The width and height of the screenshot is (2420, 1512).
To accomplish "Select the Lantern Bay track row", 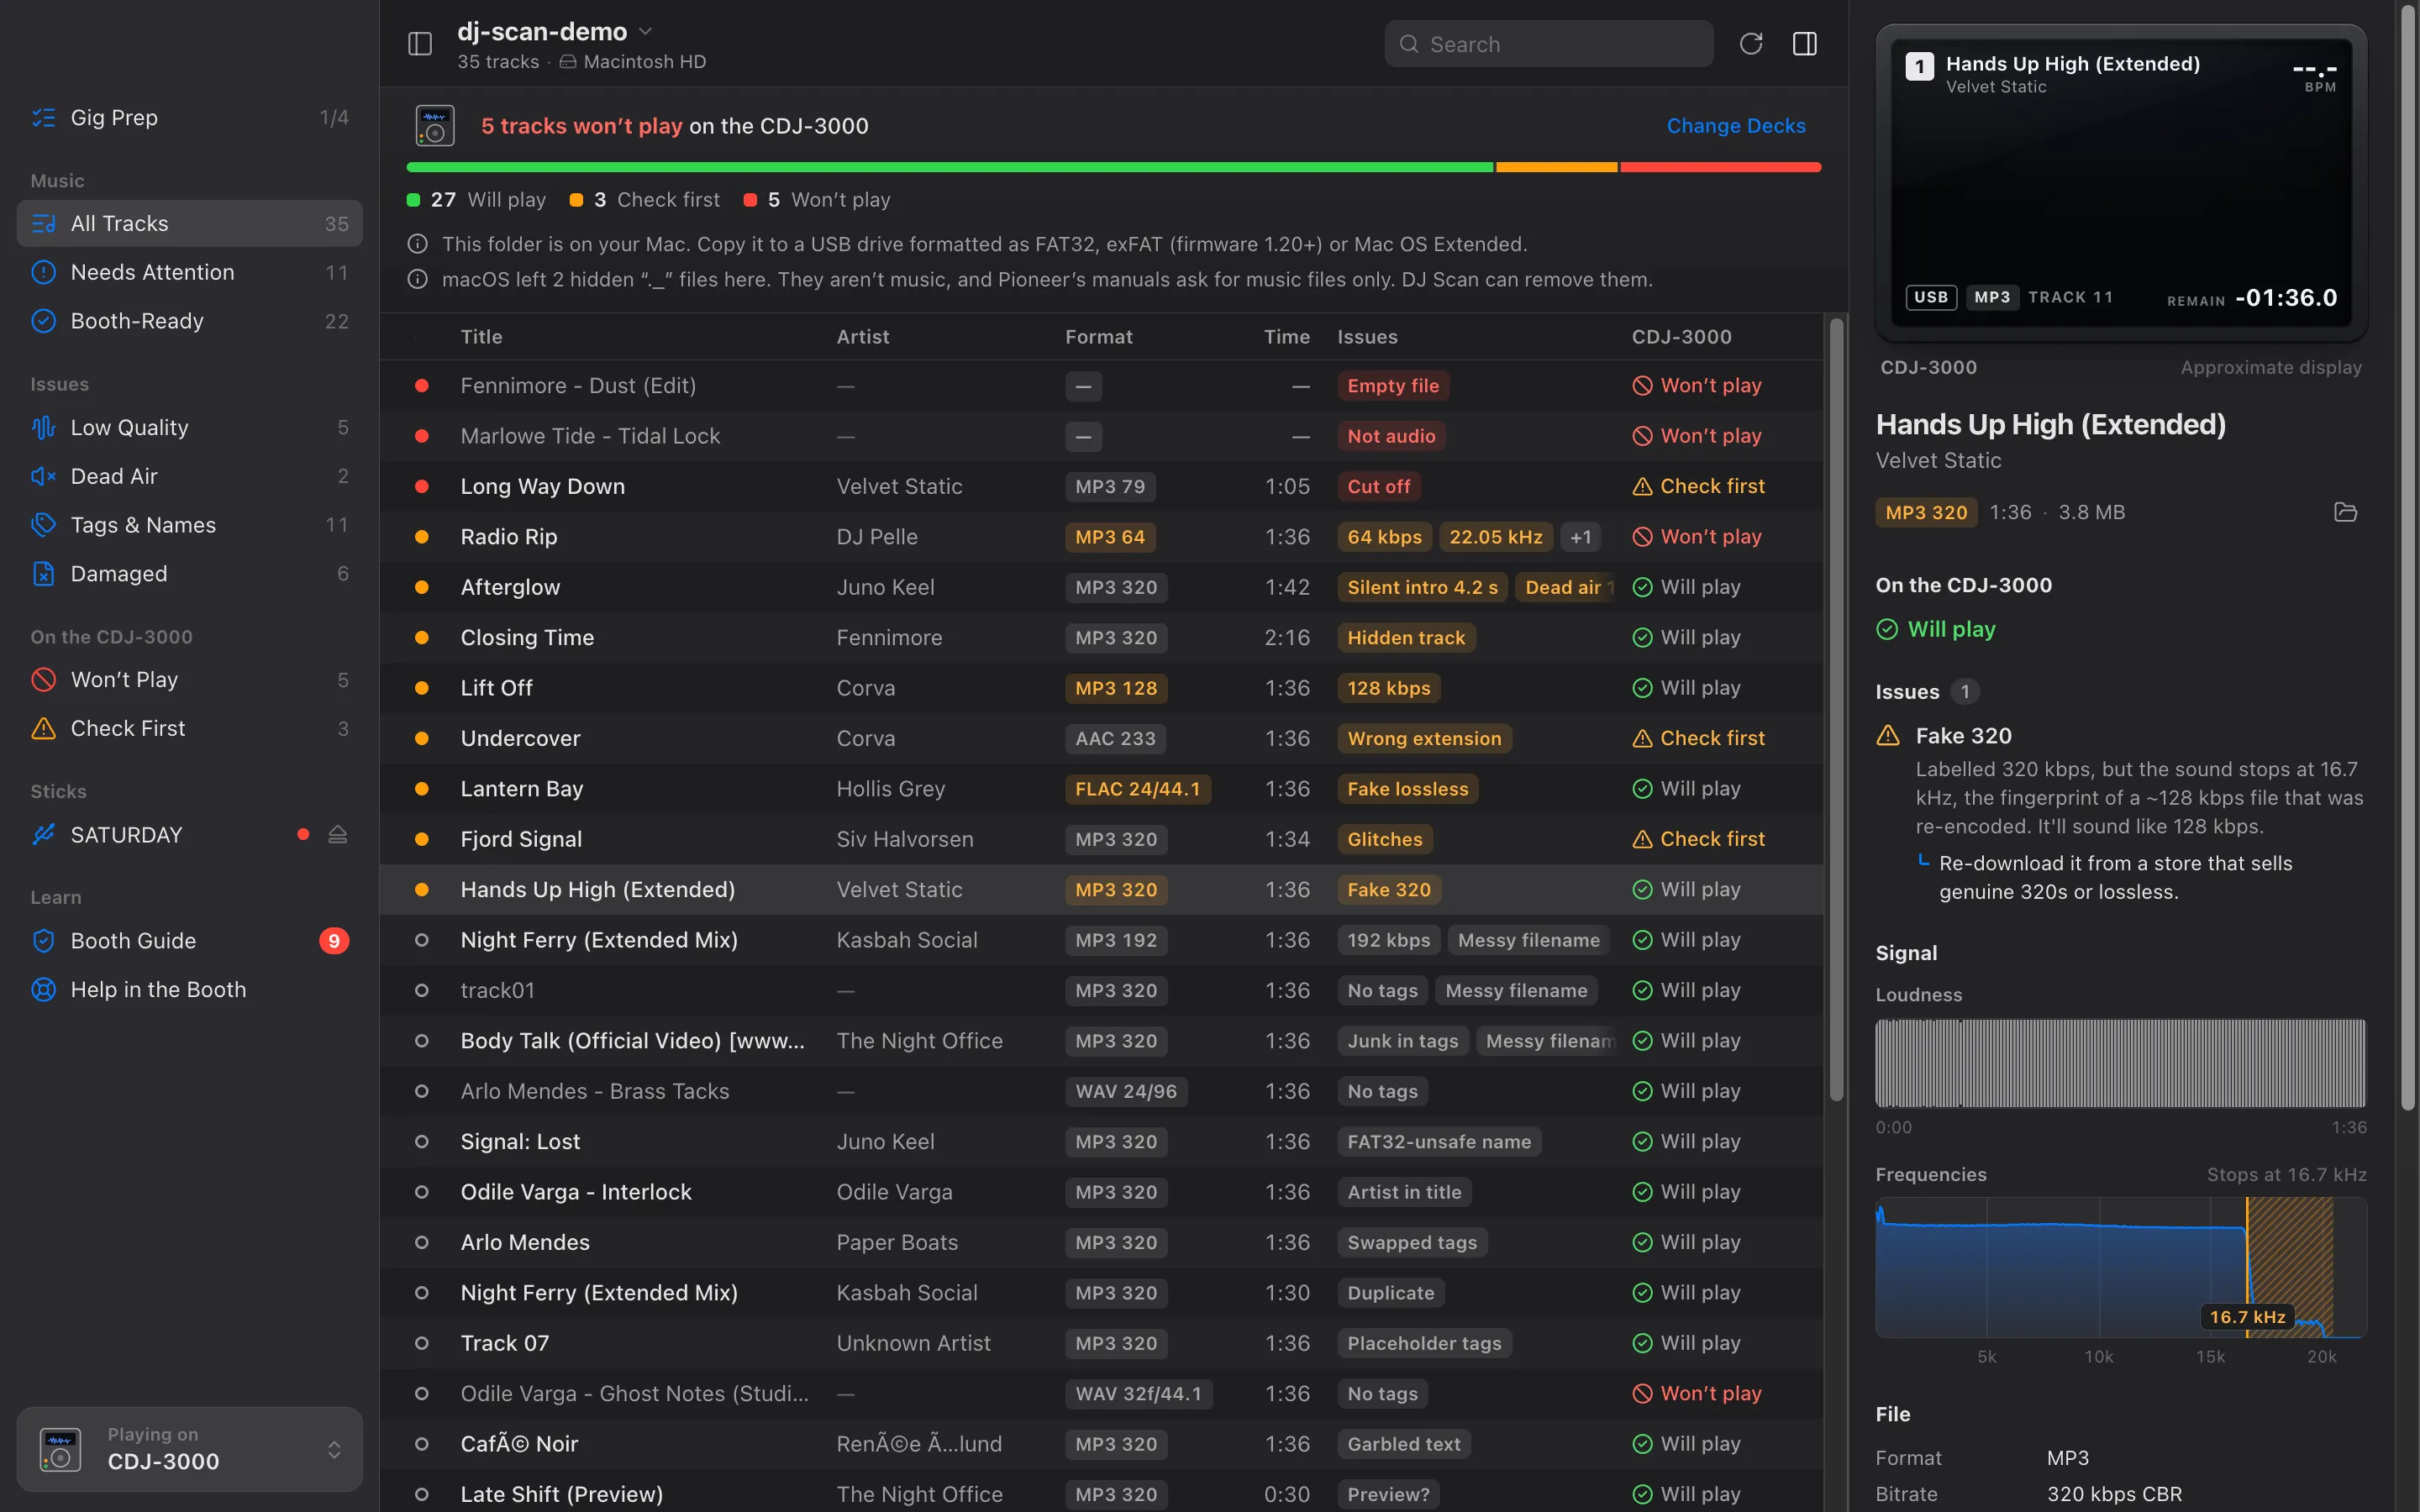I will click(1101, 789).
